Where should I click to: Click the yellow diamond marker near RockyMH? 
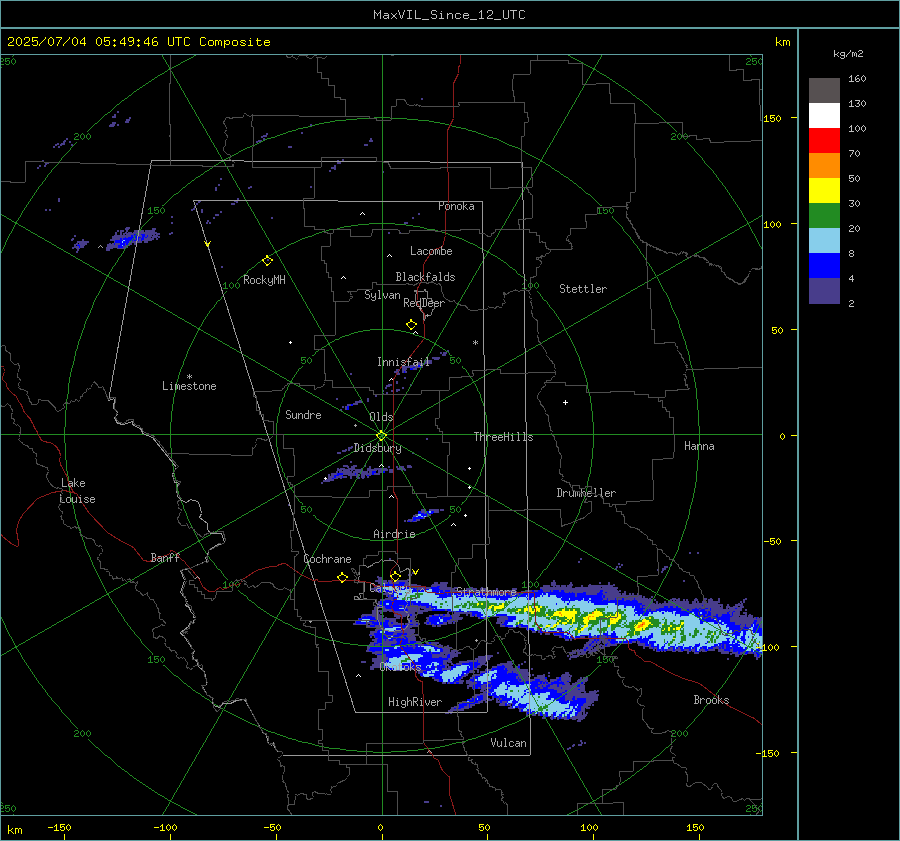pyautogui.click(x=267, y=261)
